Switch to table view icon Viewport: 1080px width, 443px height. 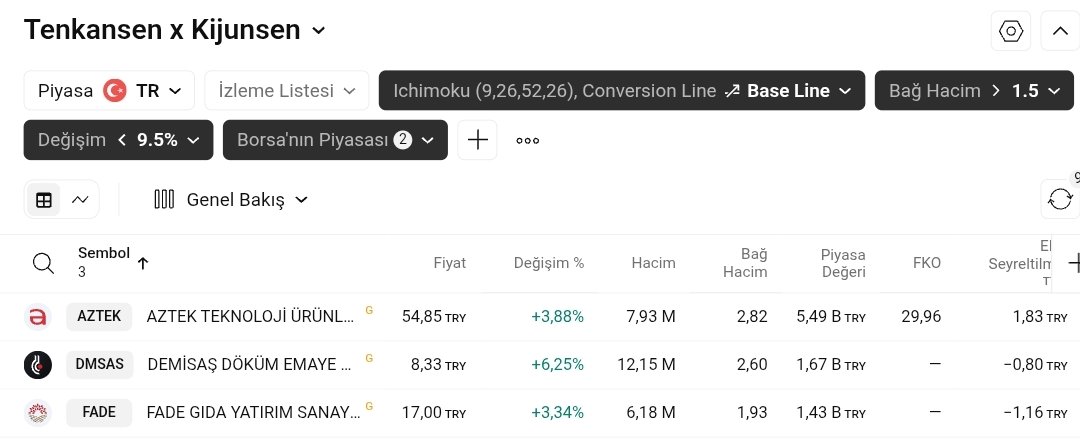[x=44, y=200]
